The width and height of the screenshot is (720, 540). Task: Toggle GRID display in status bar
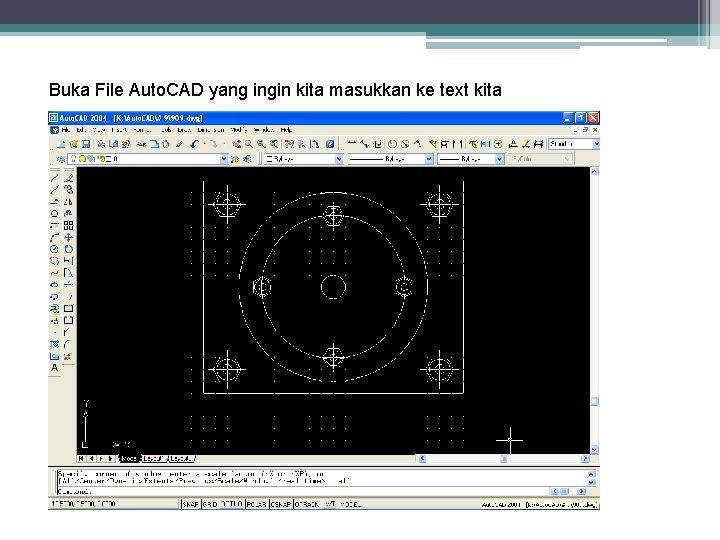pyautogui.click(x=210, y=504)
